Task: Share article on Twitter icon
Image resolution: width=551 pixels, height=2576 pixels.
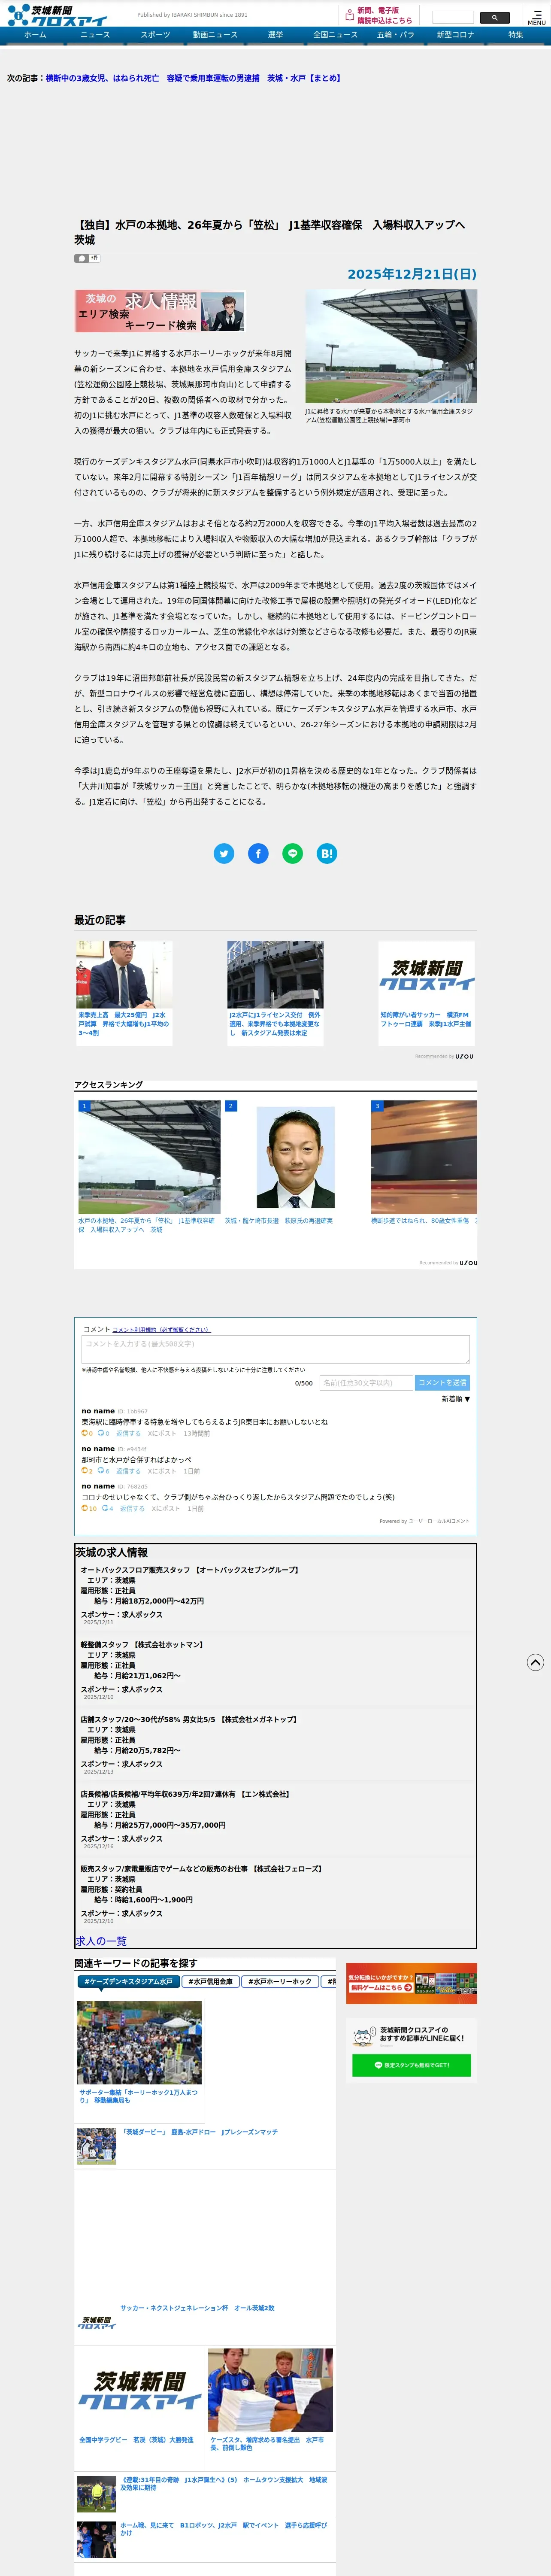Action: [x=224, y=853]
